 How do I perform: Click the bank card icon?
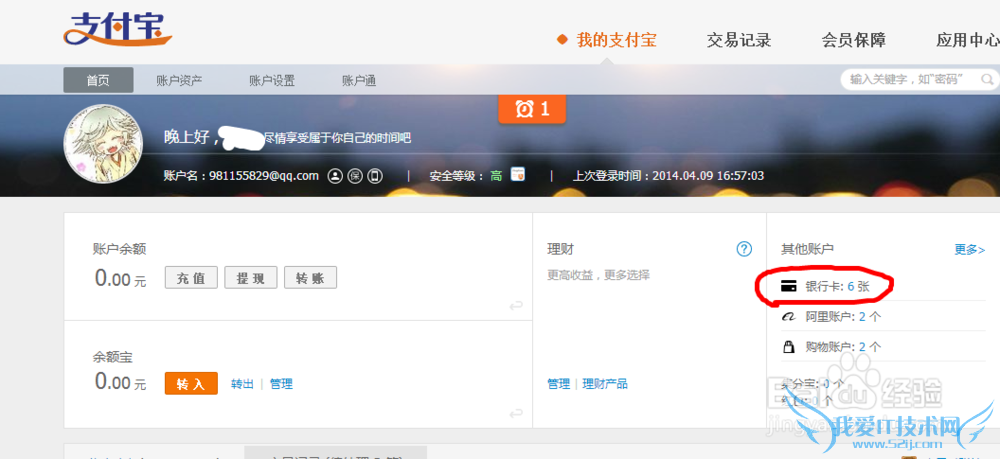(789, 286)
